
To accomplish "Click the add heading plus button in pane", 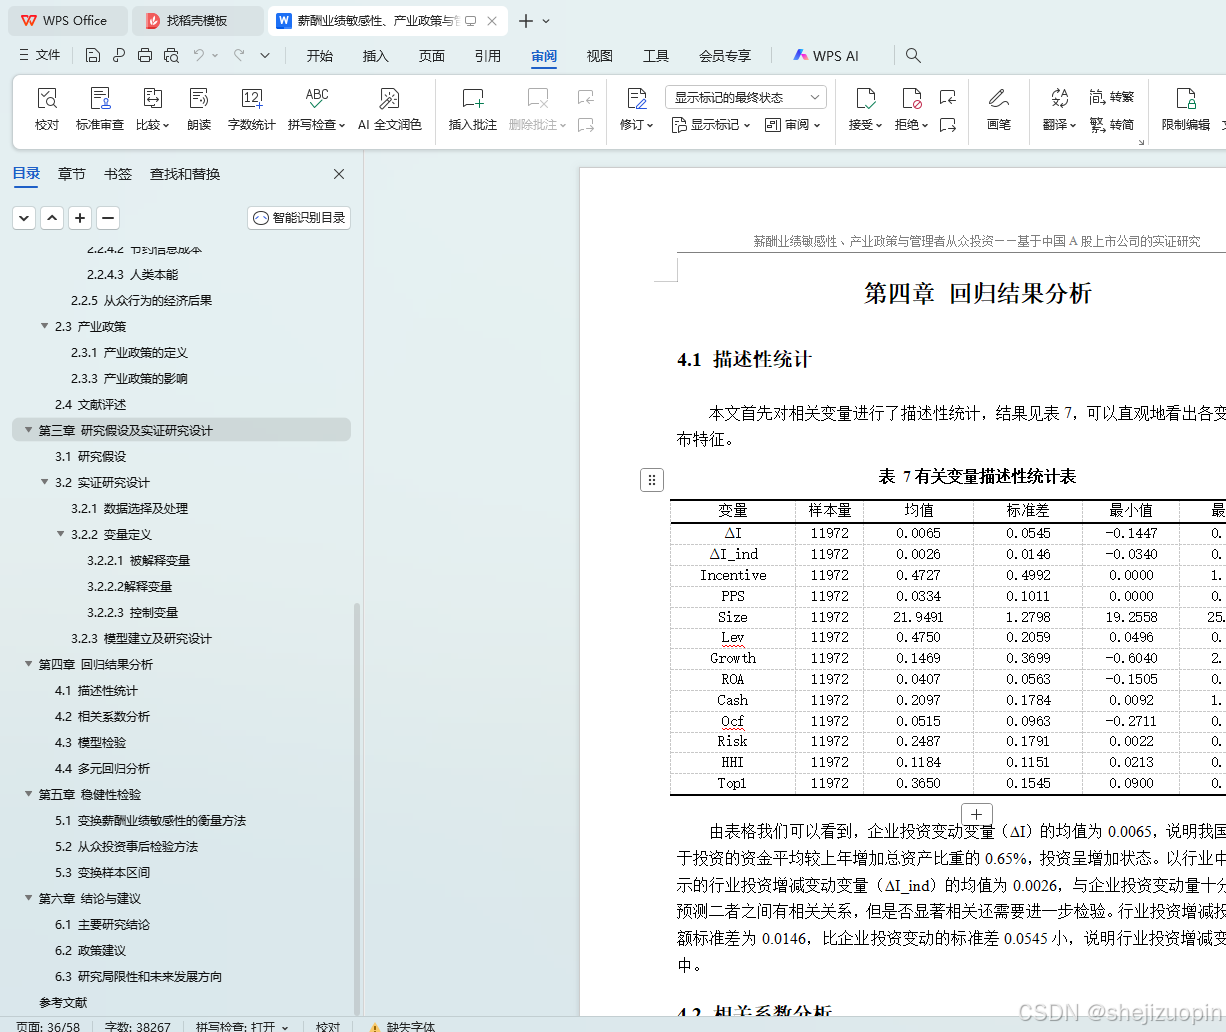I will [x=80, y=217].
